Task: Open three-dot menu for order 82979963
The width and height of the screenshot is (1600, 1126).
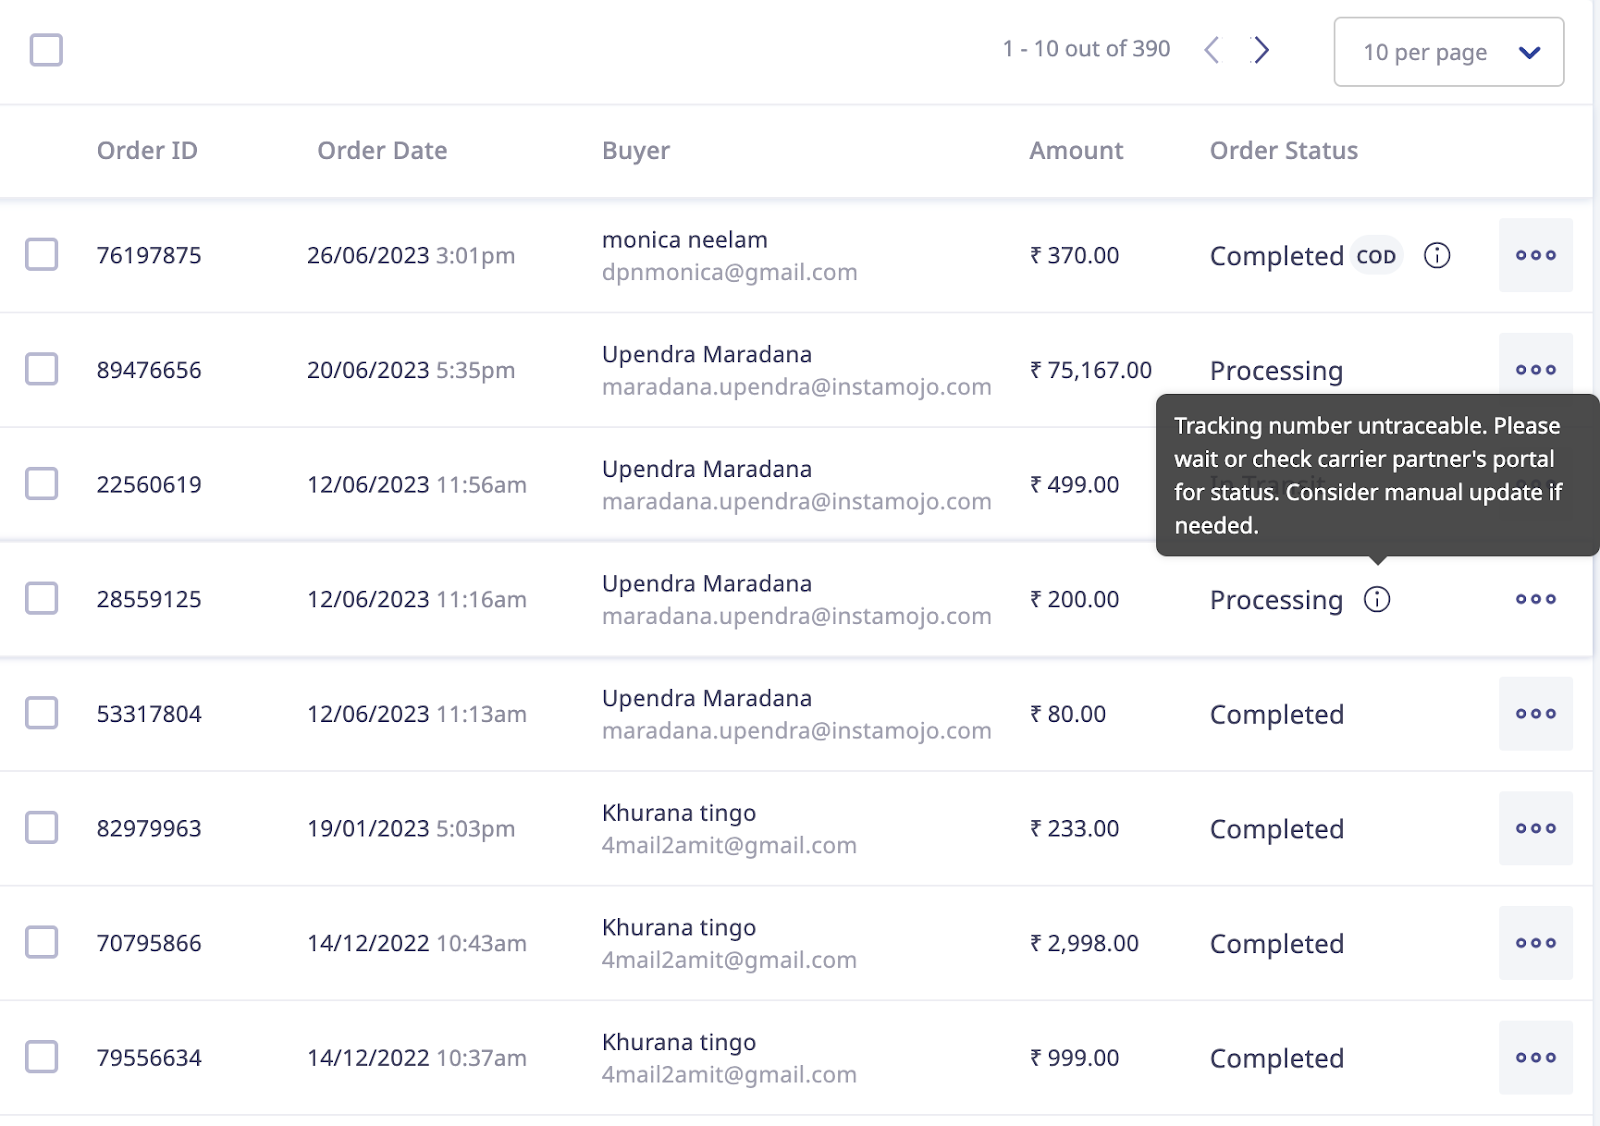Action: pyautogui.click(x=1535, y=828)
